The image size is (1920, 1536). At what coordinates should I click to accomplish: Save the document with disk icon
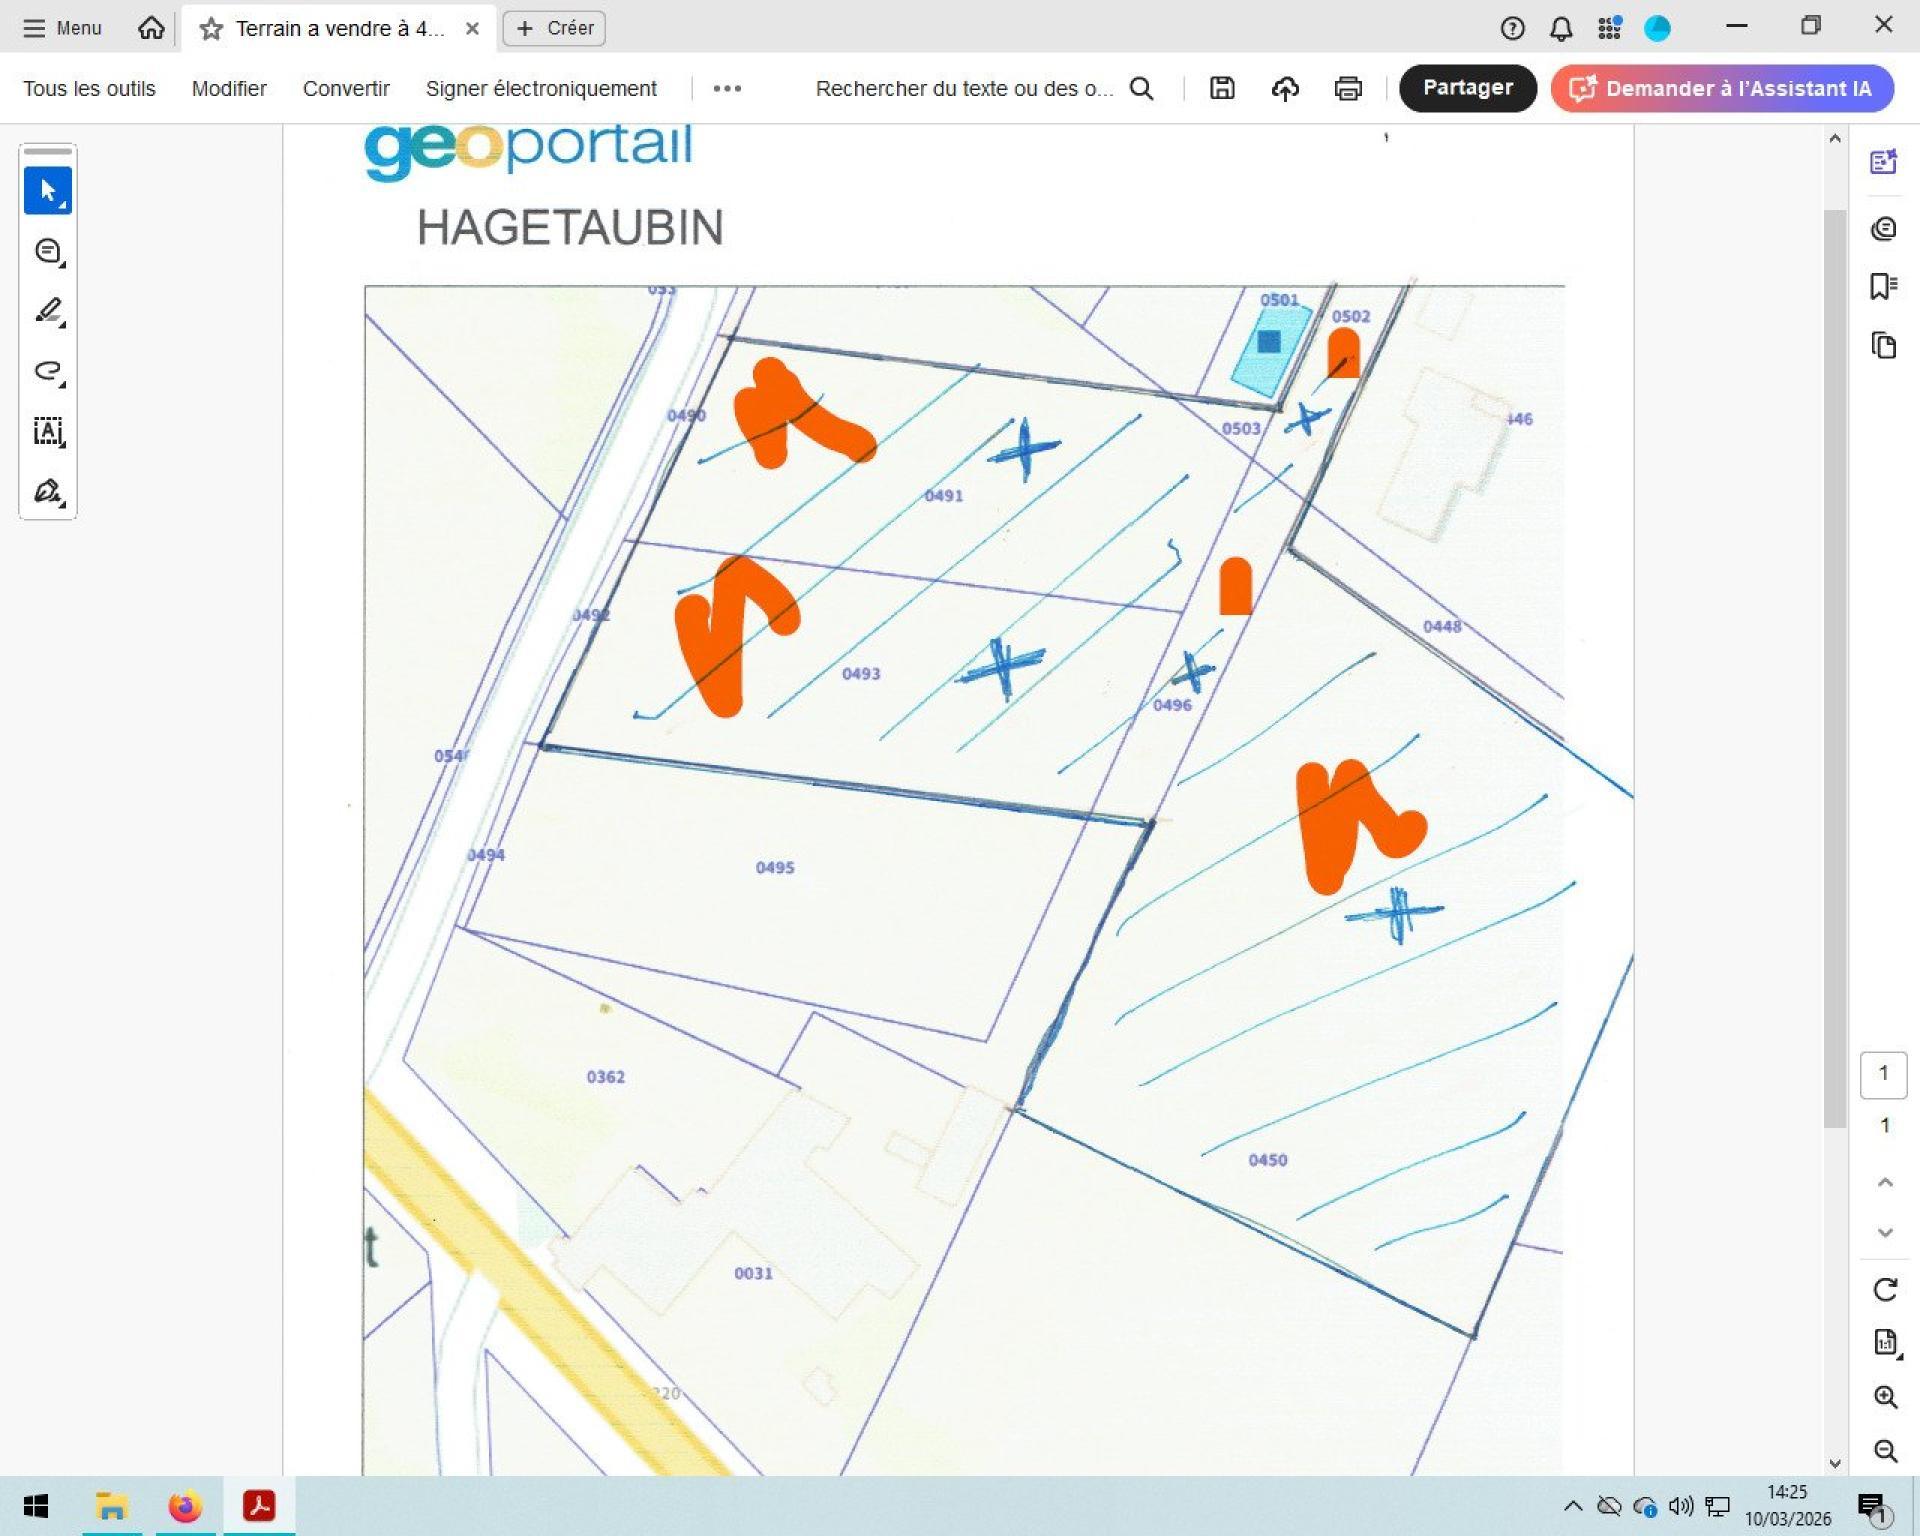click(1222, 88)
